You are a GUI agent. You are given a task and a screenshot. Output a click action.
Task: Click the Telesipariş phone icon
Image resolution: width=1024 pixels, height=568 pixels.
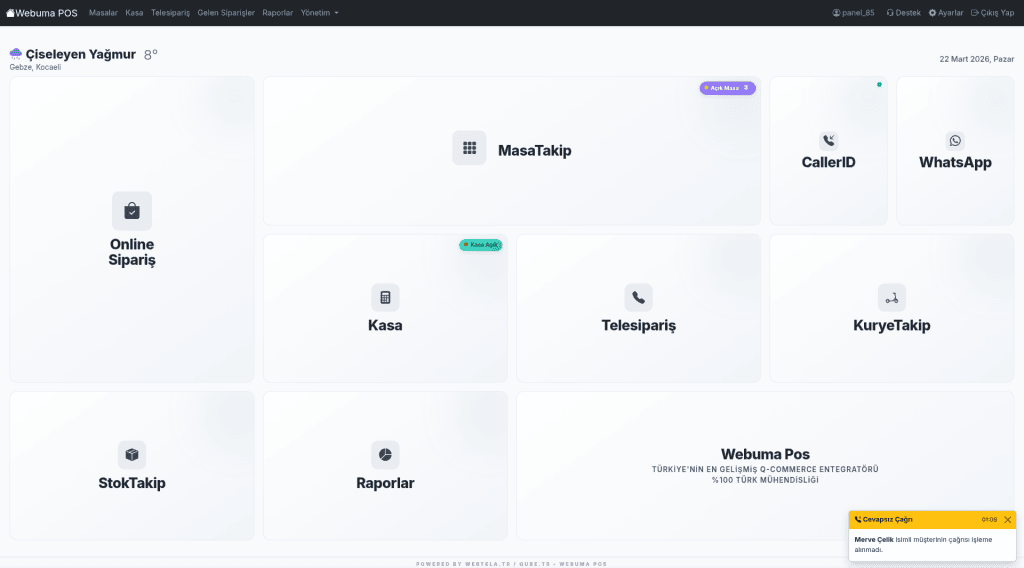(x=638, y=298)
